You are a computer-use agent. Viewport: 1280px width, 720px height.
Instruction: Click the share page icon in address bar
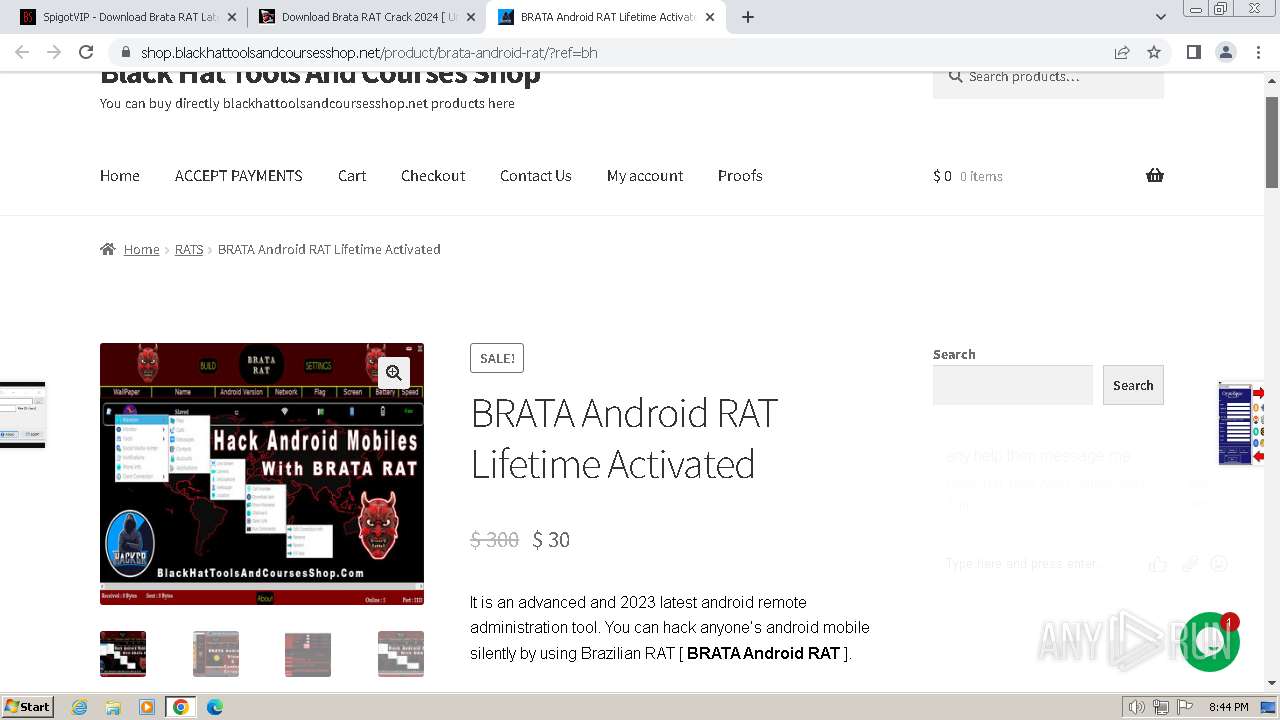click(1122, 52)
